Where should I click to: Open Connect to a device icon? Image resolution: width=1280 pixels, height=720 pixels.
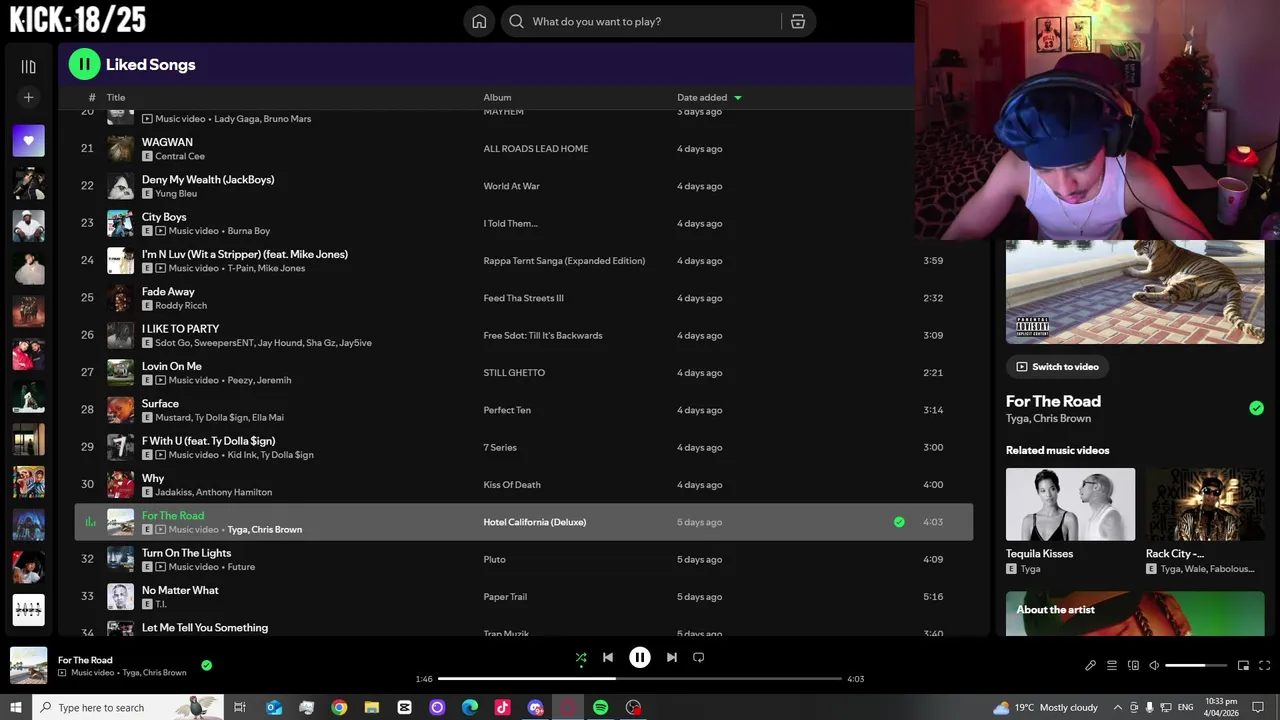(1133, 665)
